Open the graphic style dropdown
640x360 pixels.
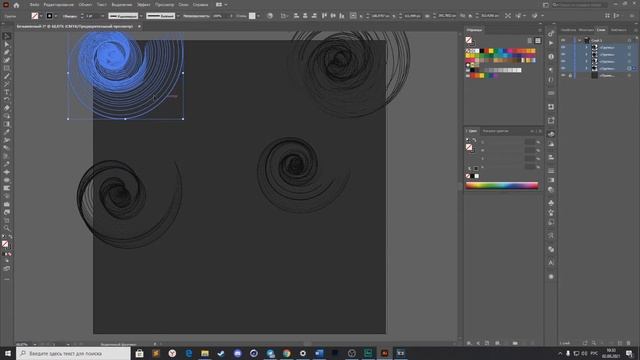258,16
